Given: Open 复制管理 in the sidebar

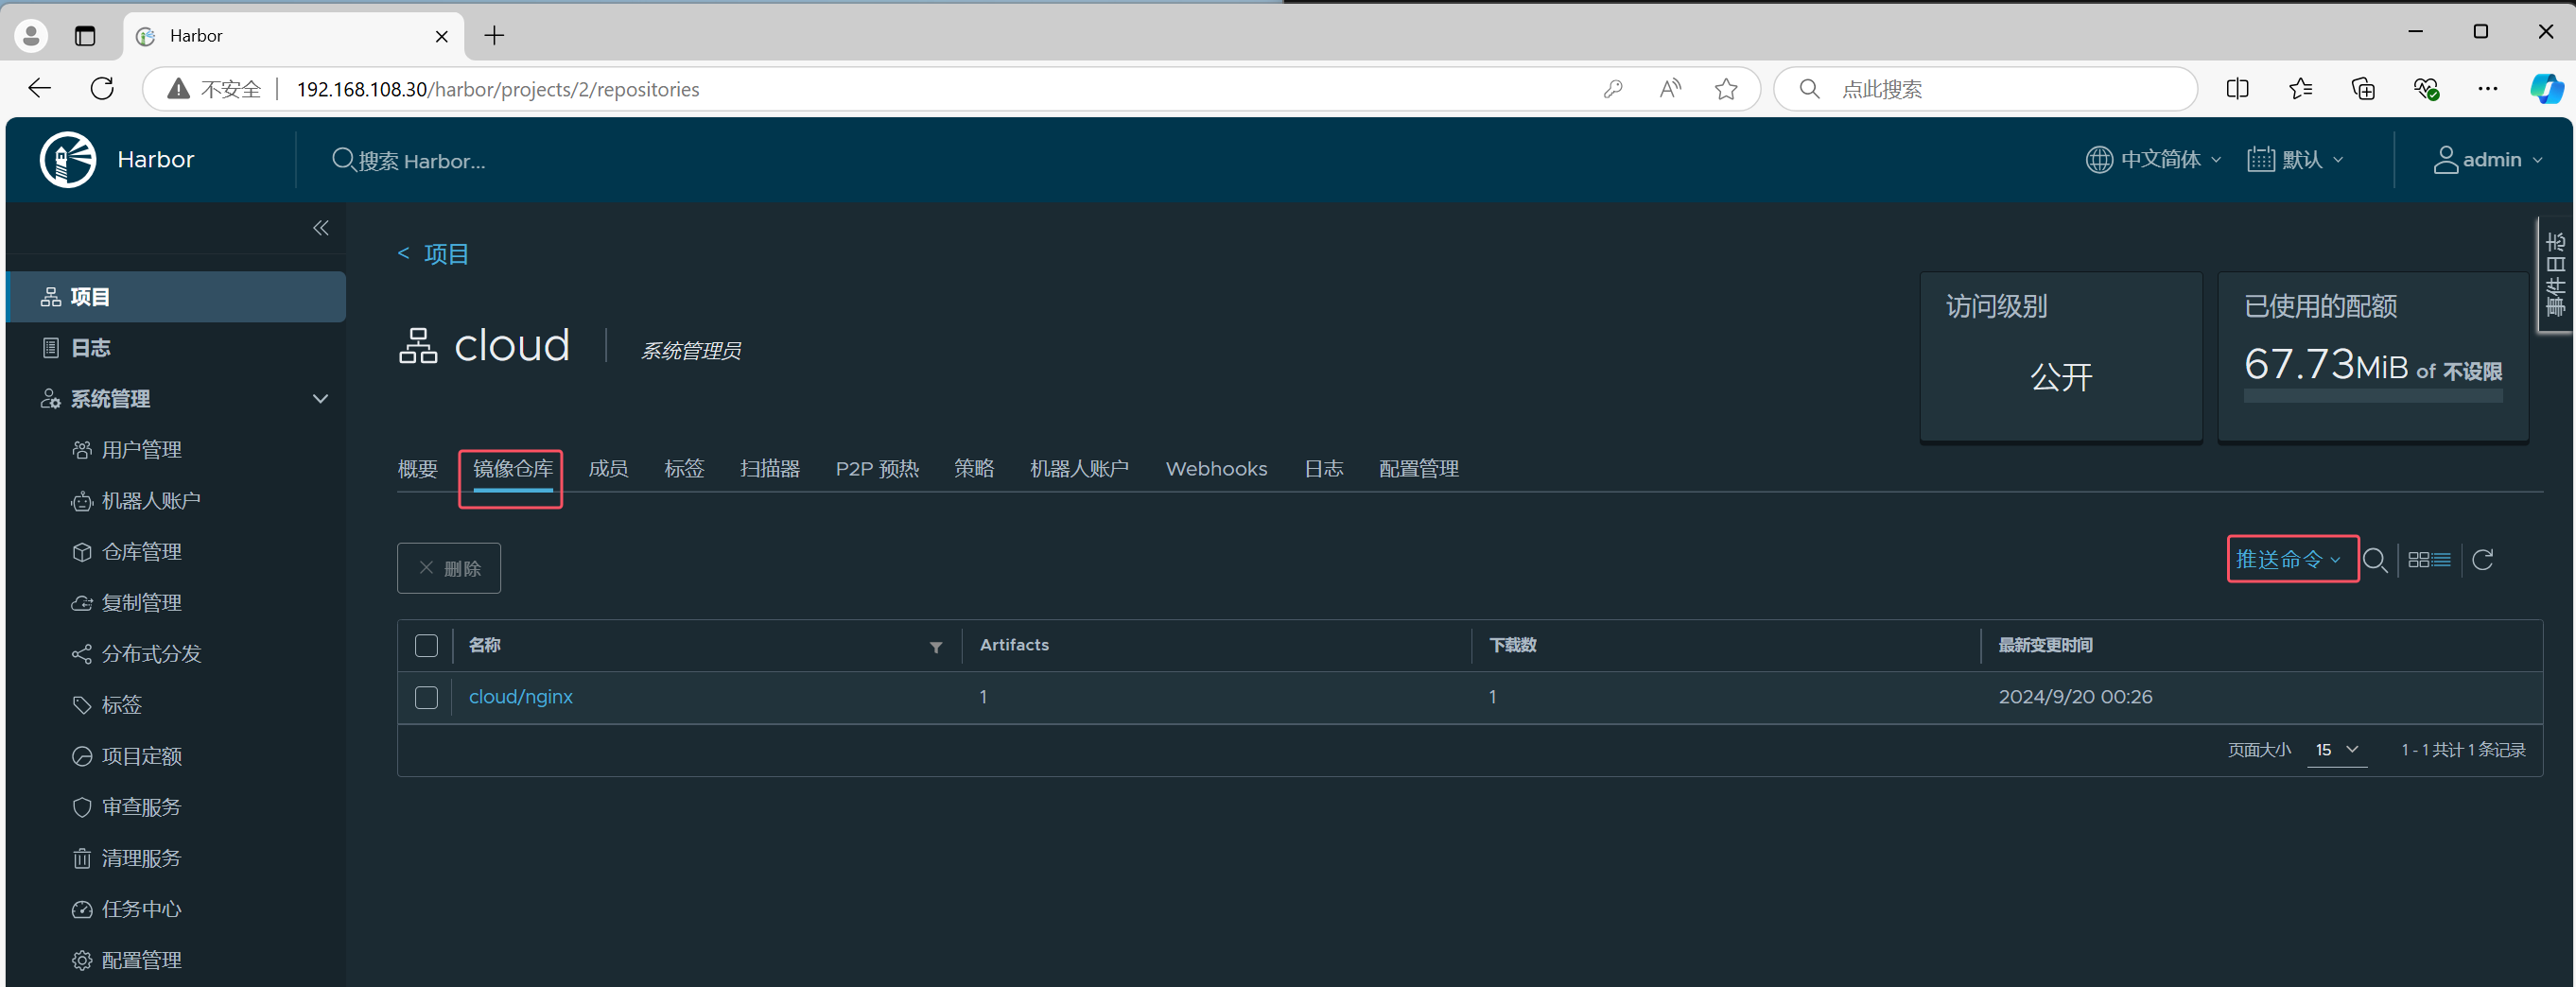Looking at the screenshot, I should [142, 603].
